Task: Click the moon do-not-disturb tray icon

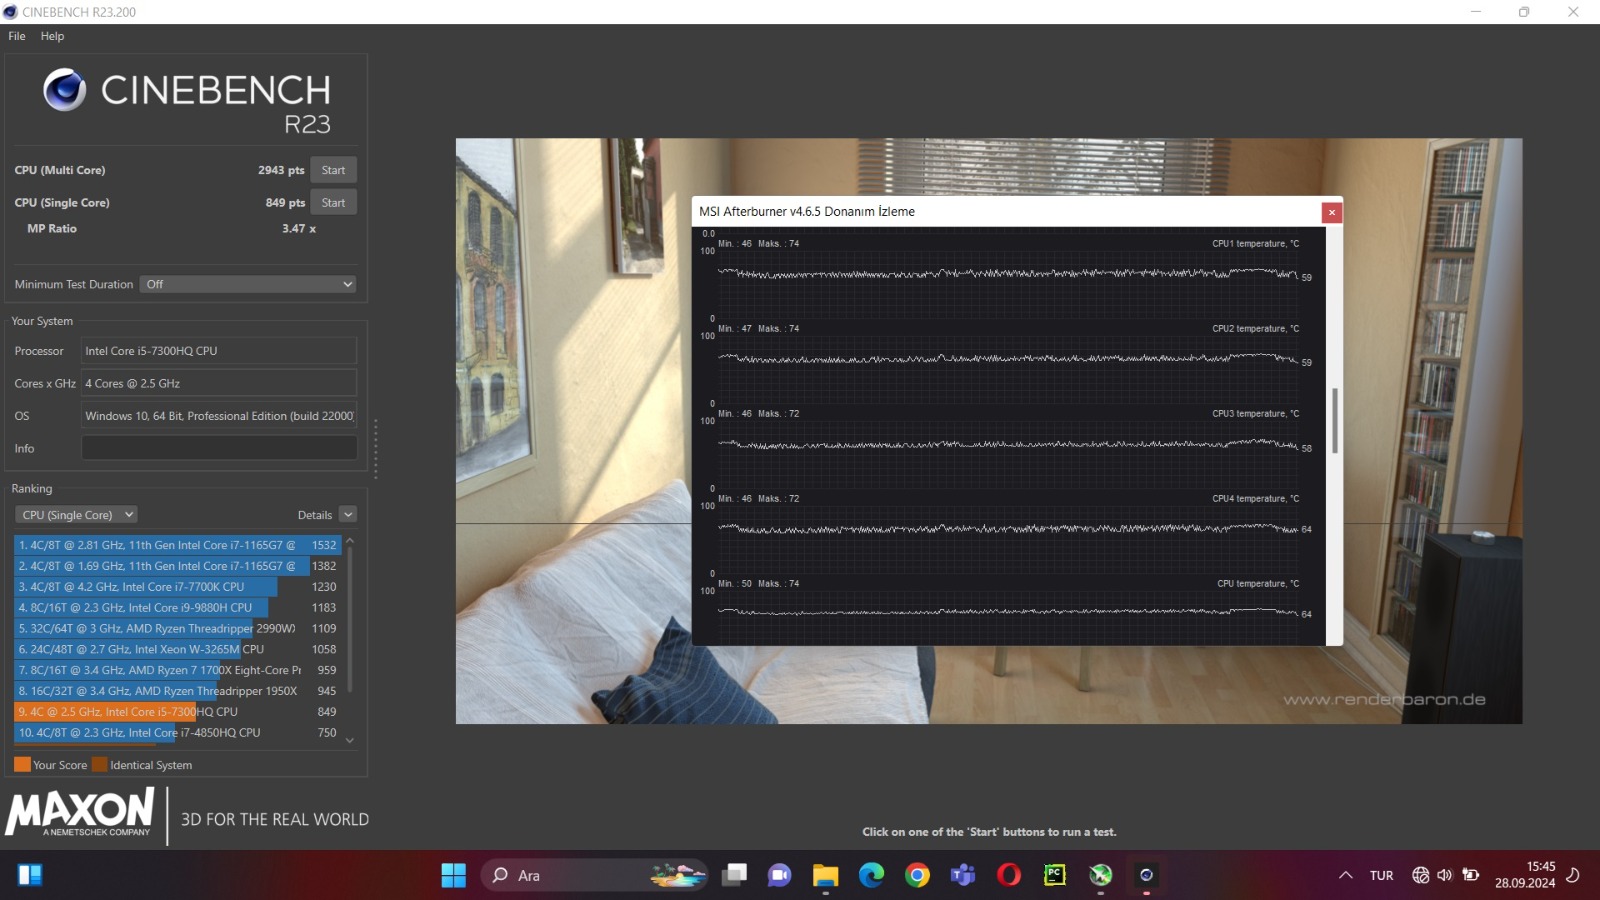Action: (x=1573, y=875)
